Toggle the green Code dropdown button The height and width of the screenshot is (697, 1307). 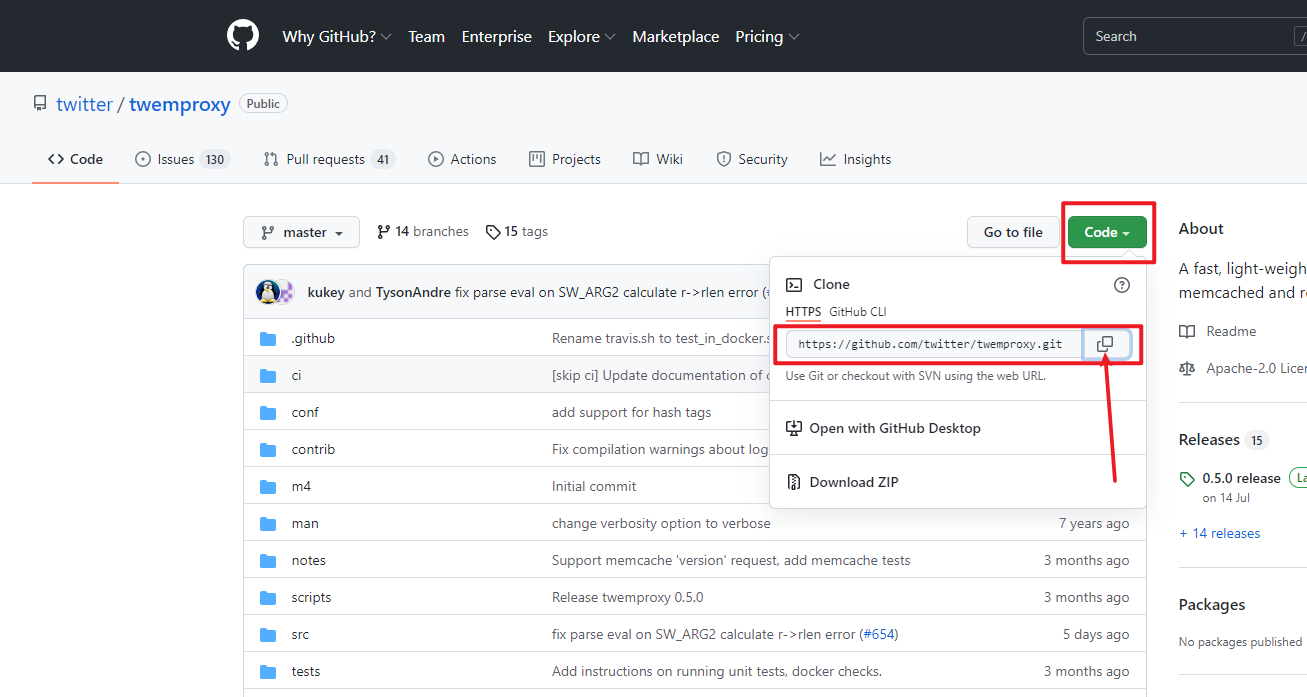(x=1107, y=232)
